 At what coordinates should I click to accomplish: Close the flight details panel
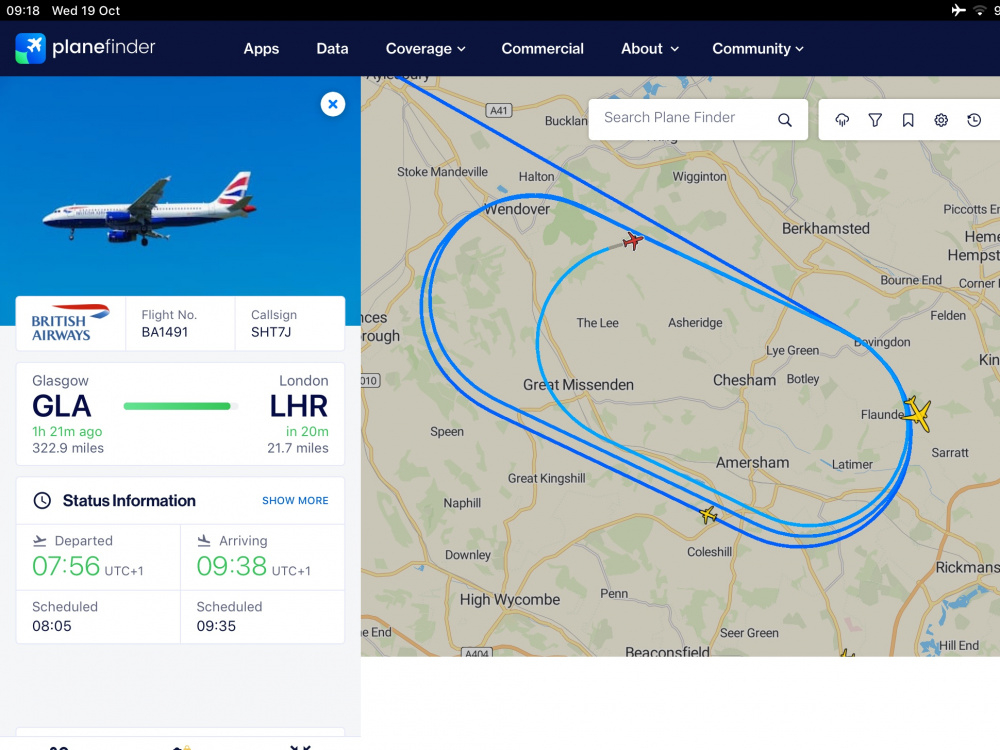333,104
